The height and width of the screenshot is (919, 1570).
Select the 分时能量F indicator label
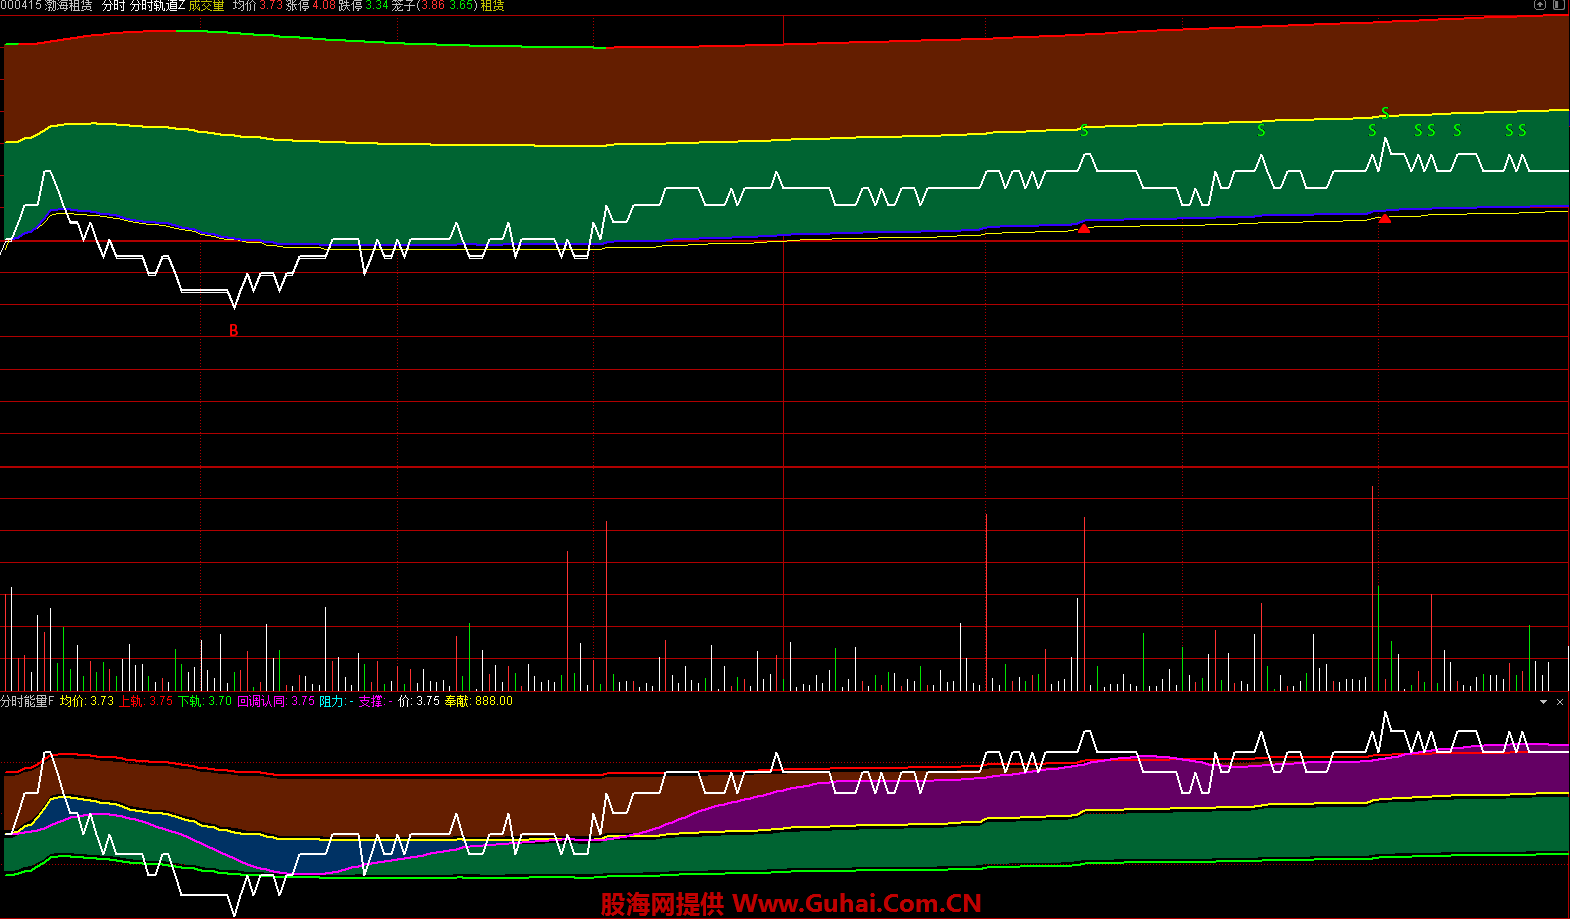pos(27,702)
